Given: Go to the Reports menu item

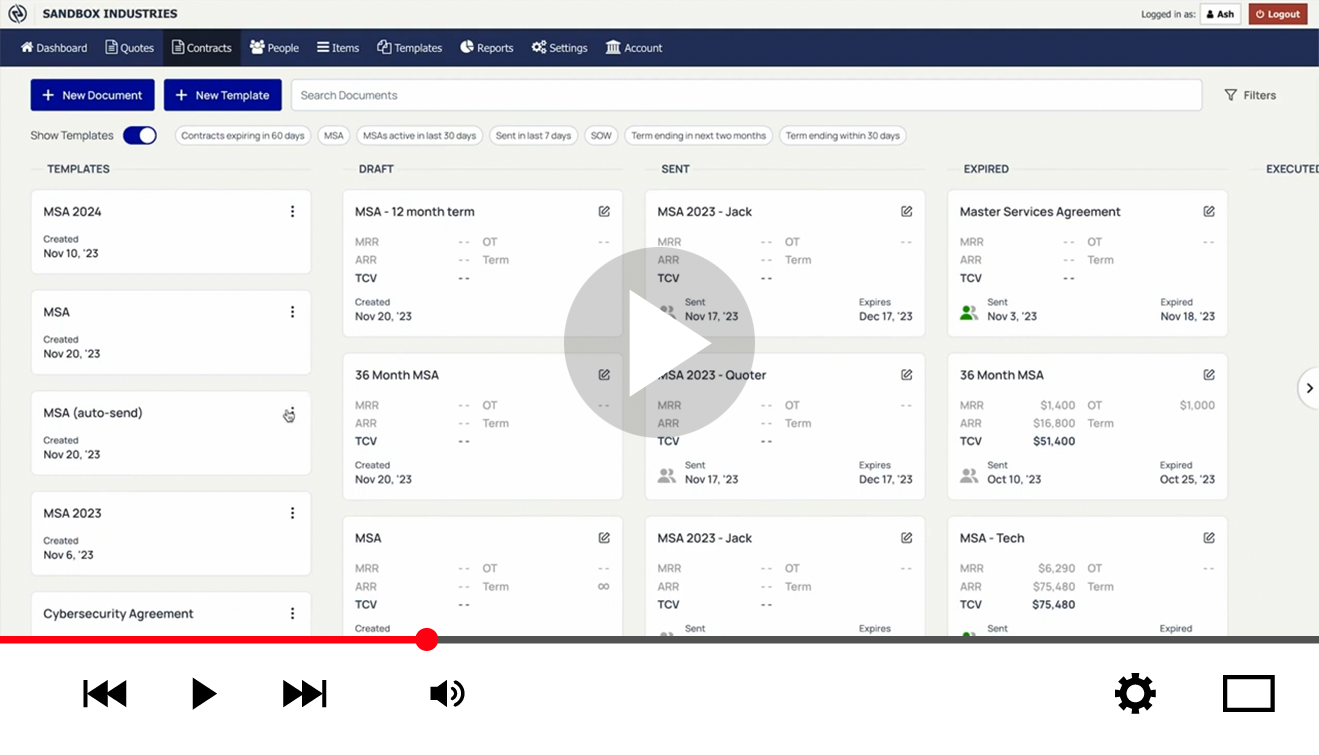Looking at the screenshot, I should click(x=486, y=48).
